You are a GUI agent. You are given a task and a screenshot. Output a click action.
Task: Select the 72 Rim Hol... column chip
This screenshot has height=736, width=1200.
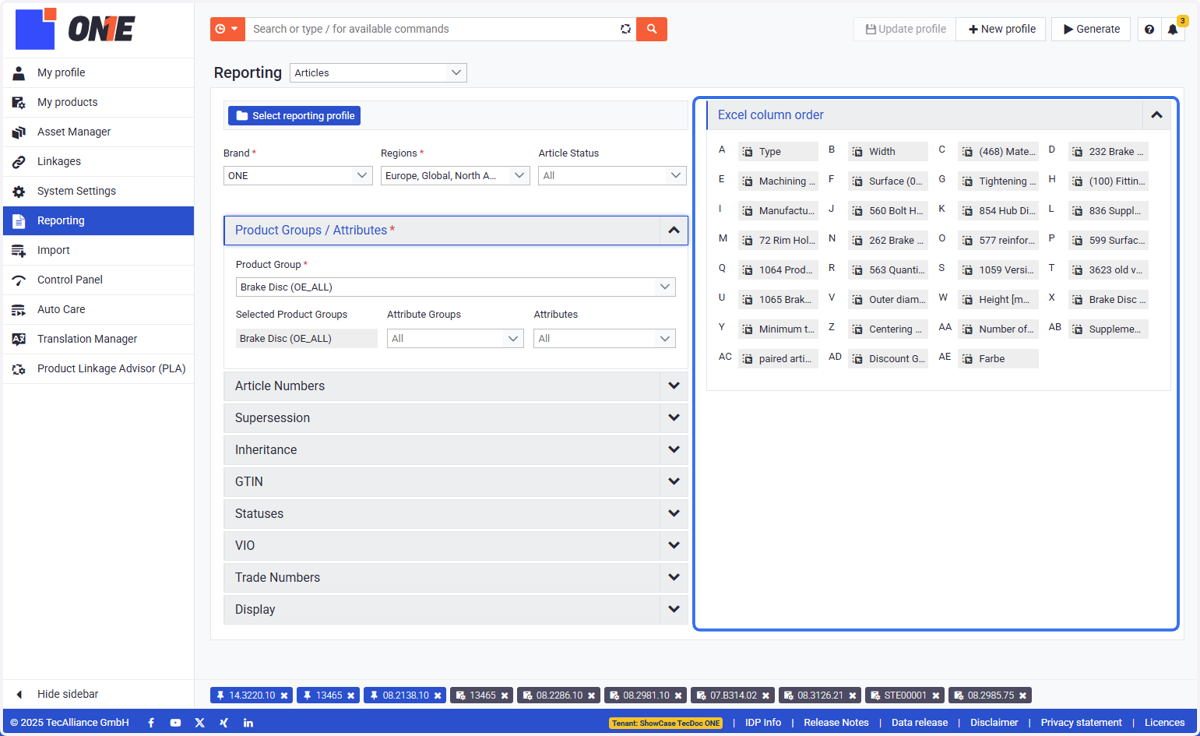pos(778,240)
